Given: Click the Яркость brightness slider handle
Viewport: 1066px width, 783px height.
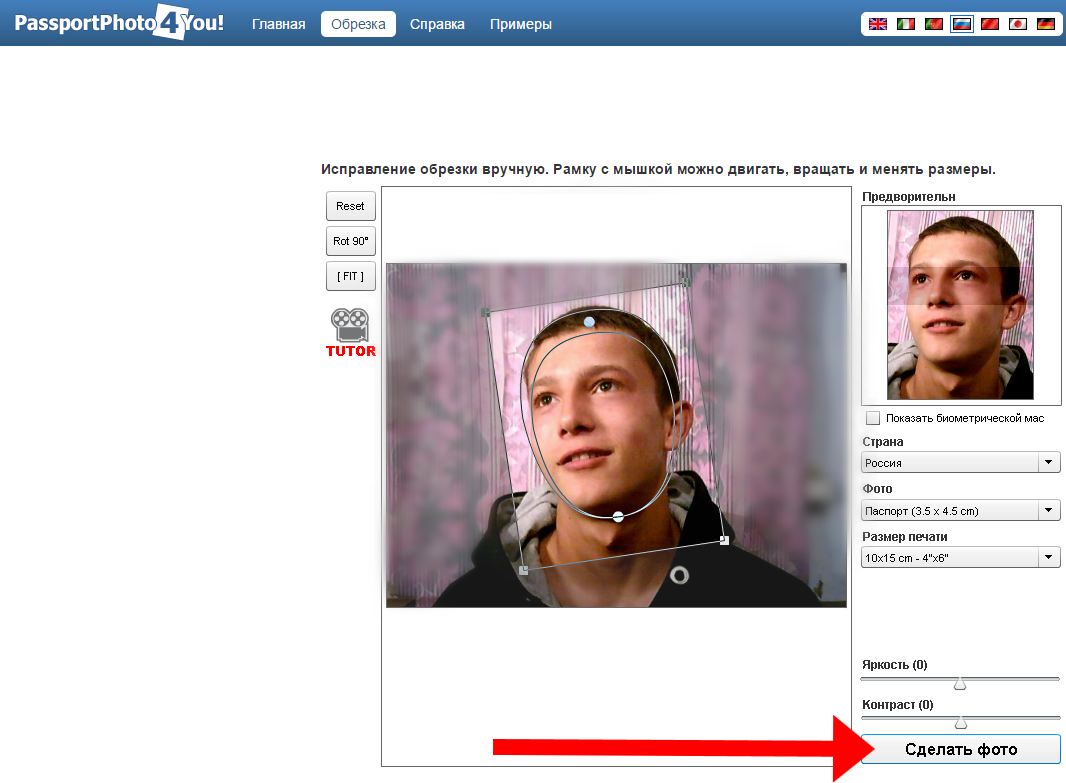Looking at the screenshot, I should [960, 684].
